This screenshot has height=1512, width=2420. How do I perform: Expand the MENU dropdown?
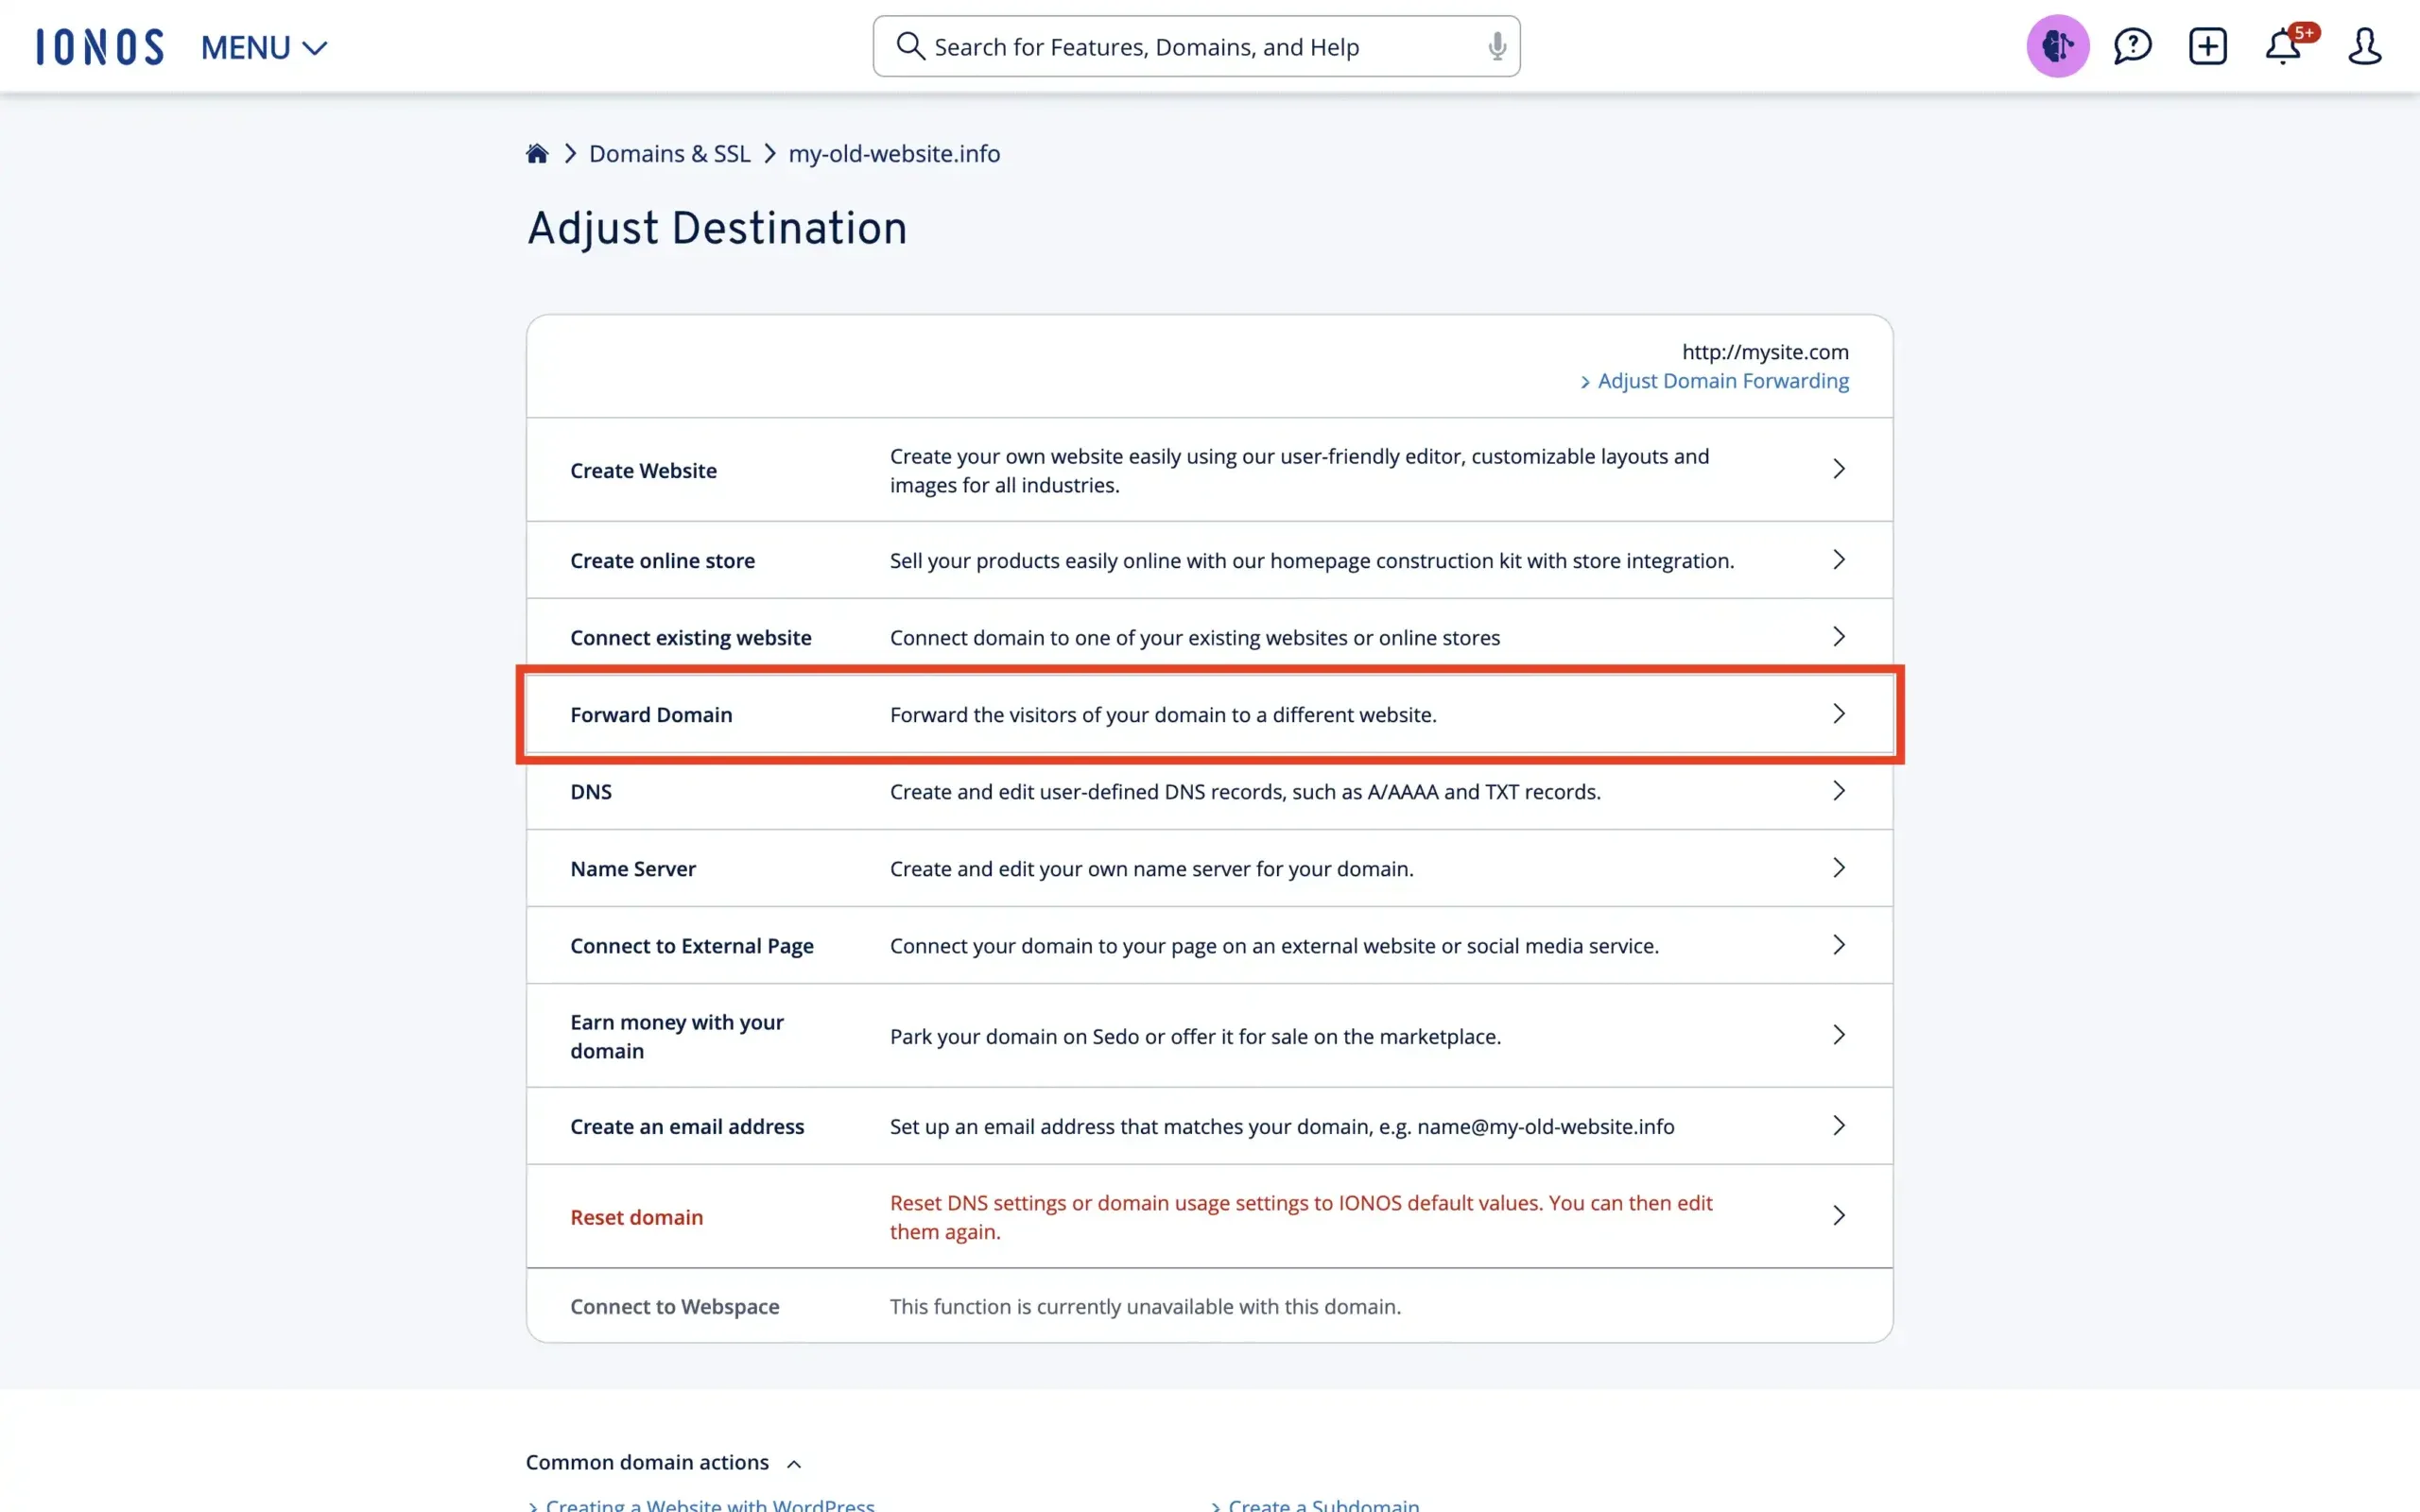click(262, 47)
